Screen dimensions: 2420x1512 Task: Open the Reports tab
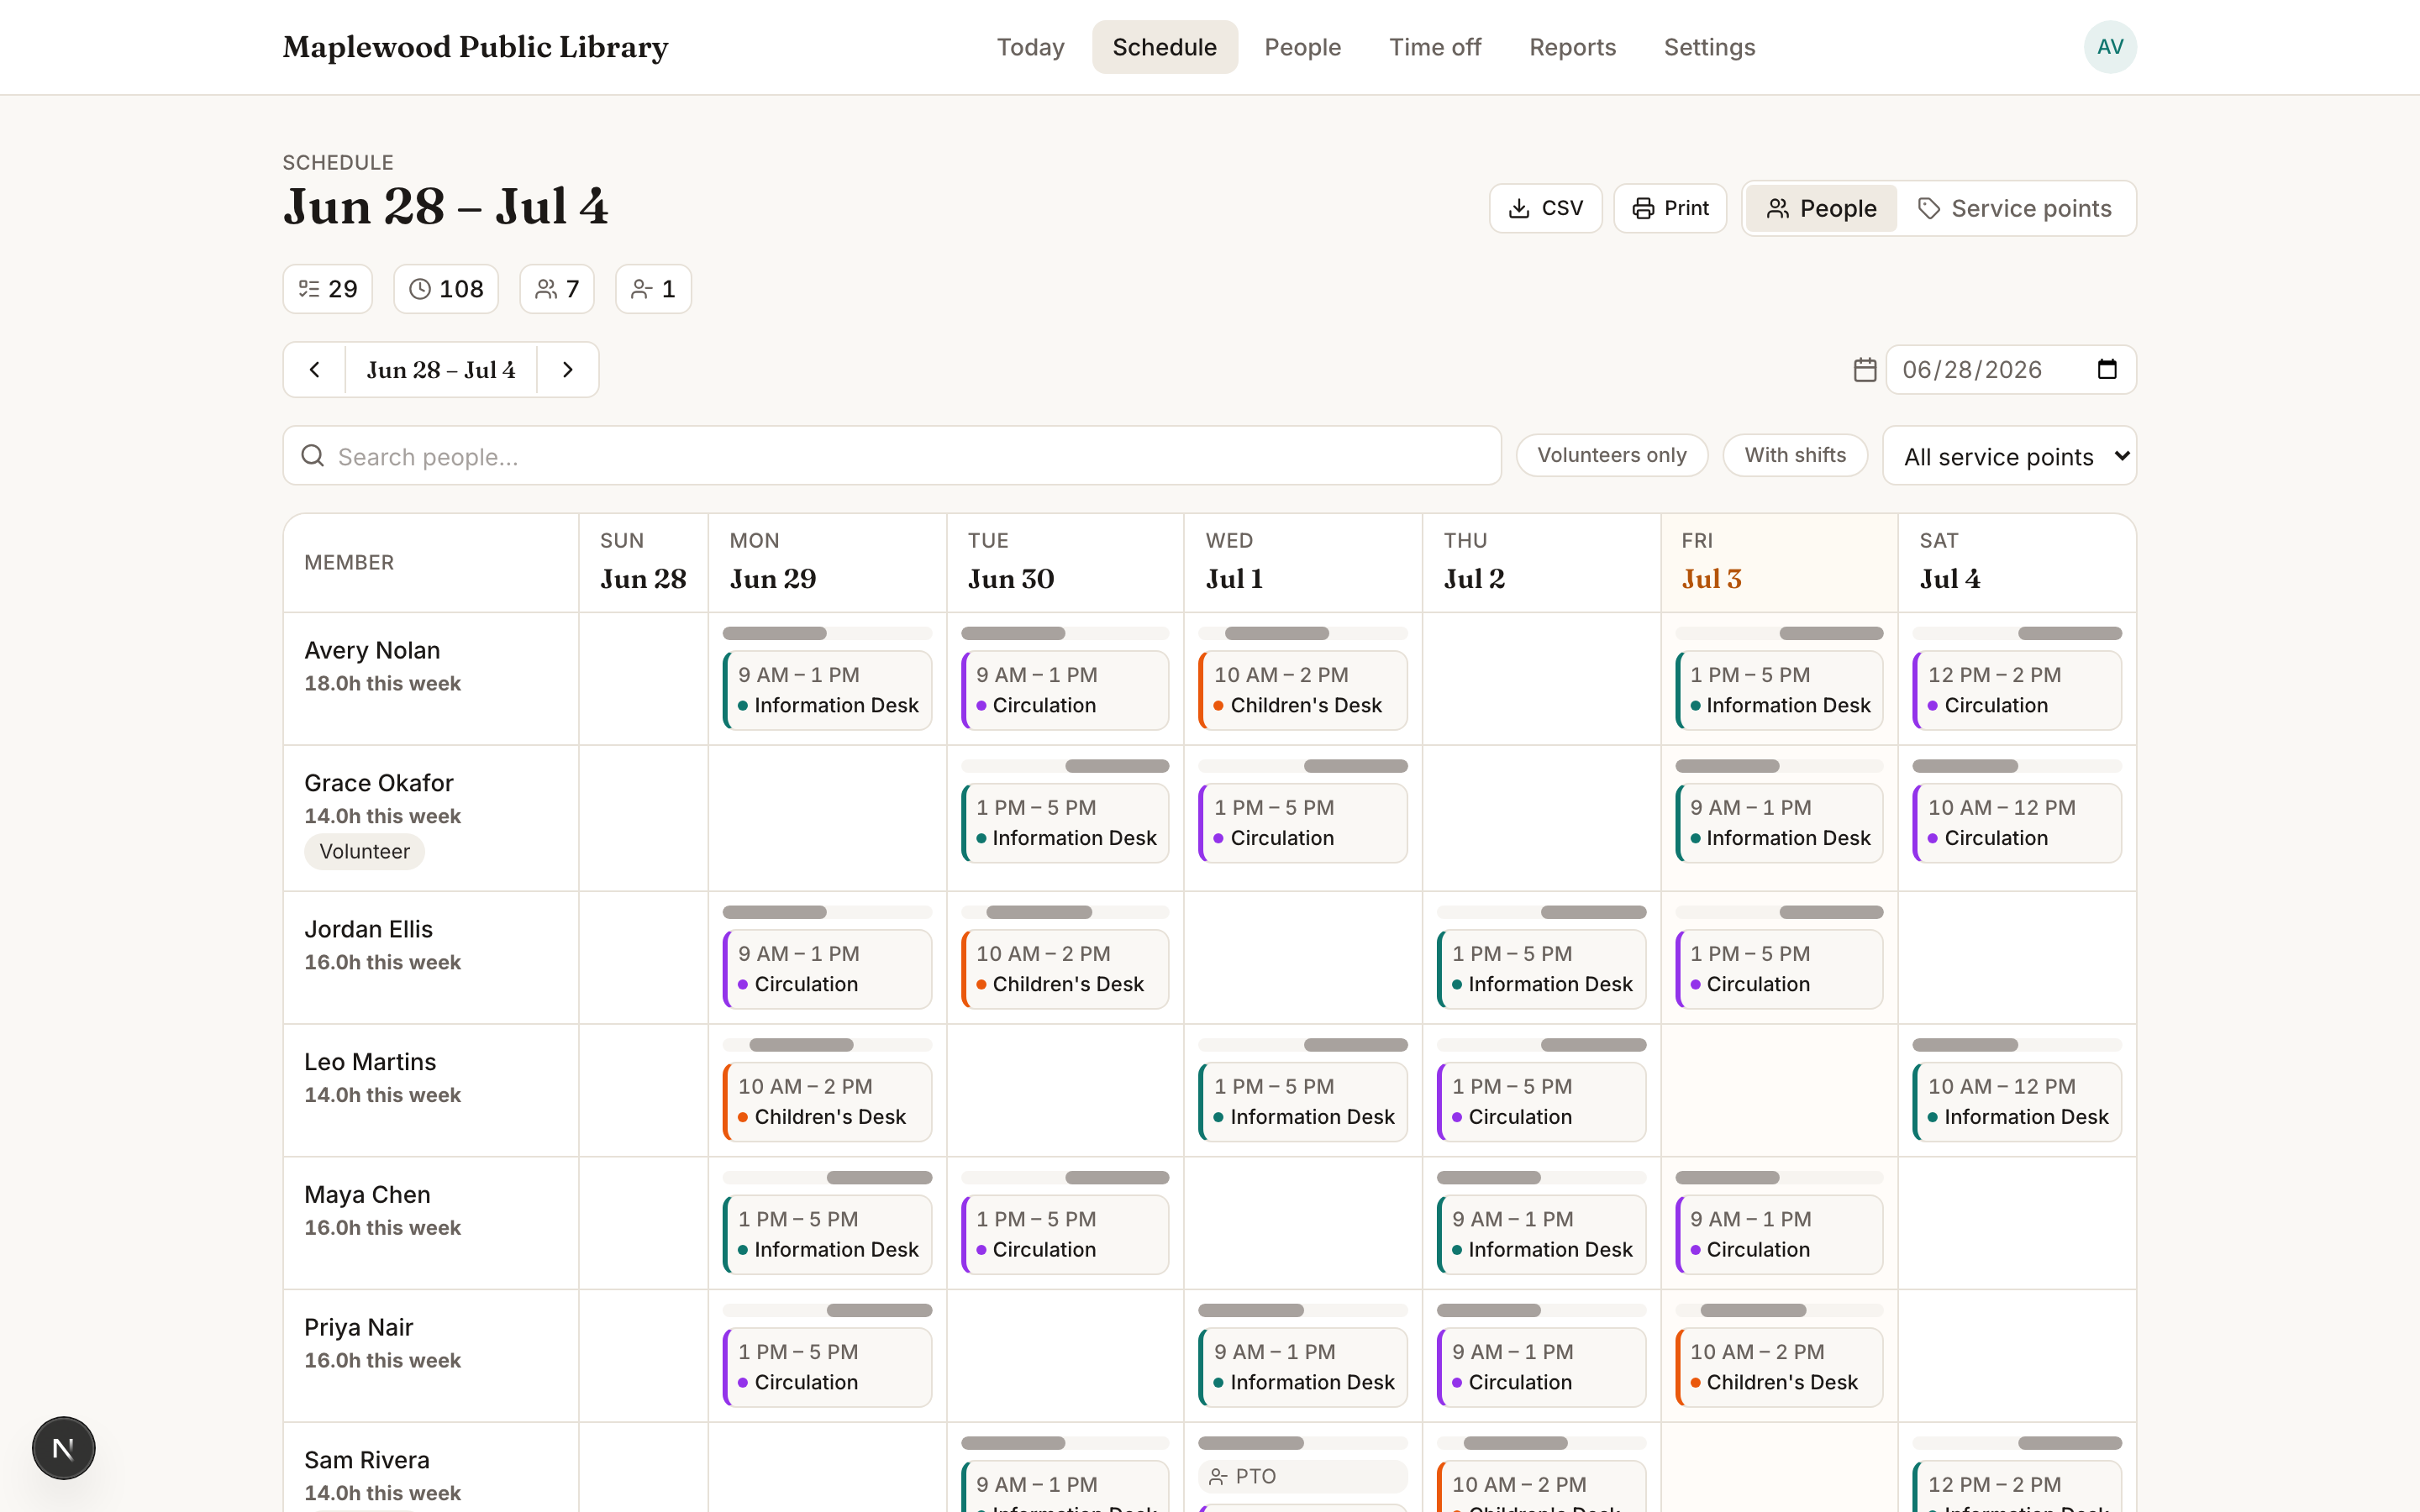click(x=1572, y=47)
